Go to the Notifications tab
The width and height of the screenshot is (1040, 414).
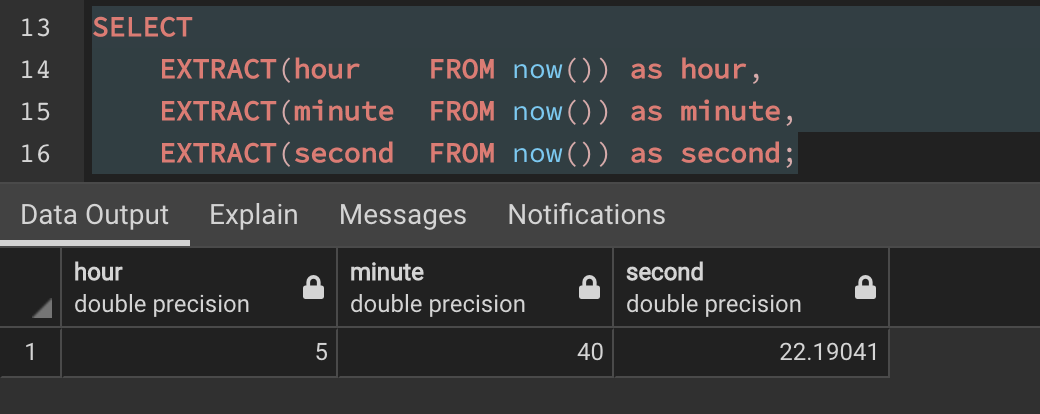point(586,214)
